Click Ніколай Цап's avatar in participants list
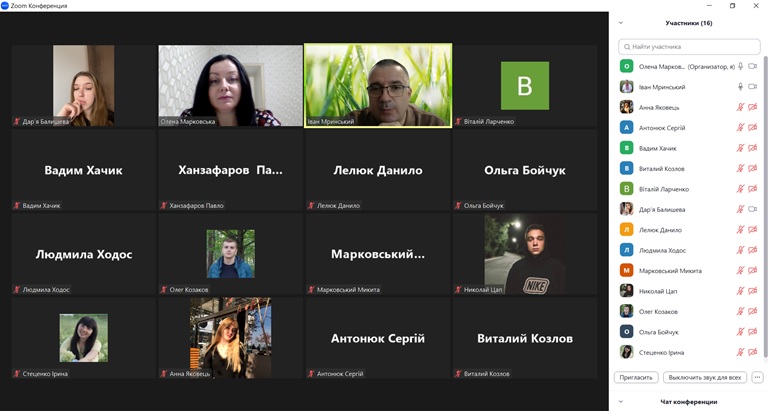 coord(626,291)
